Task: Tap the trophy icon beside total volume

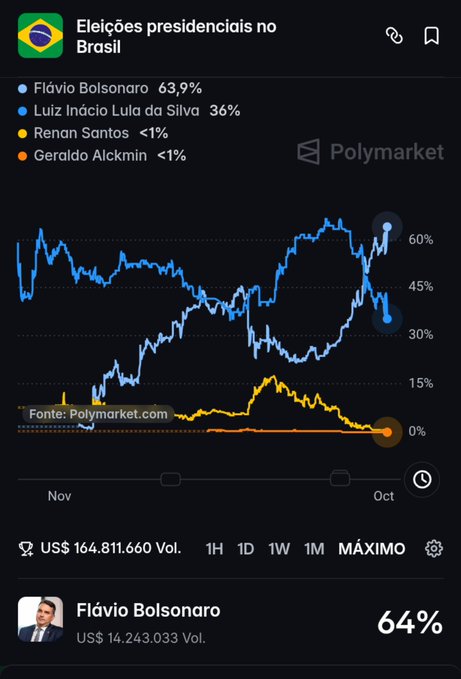Action: pos(26,549)
